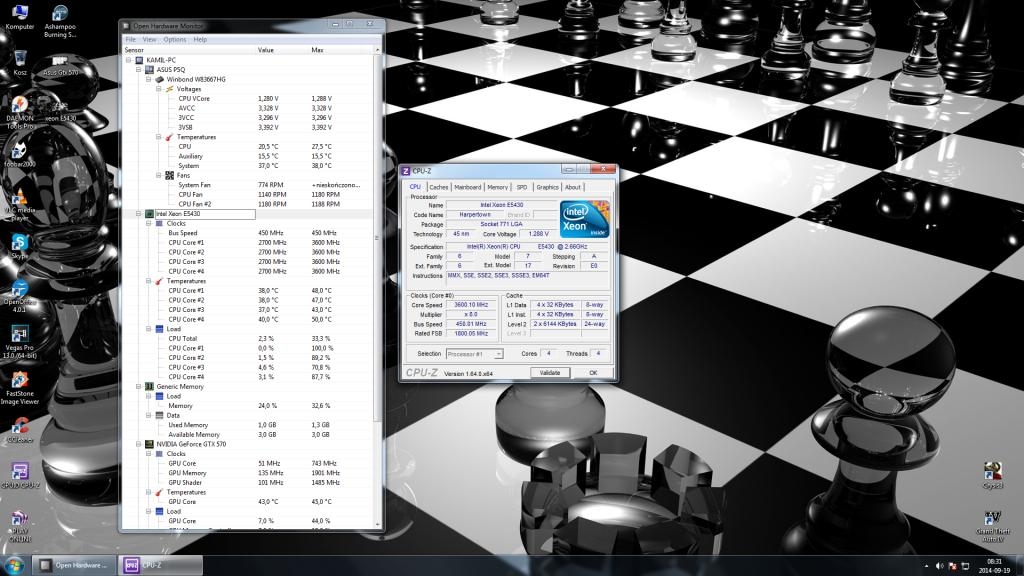Open the VLC media player desktop icon

[x=19, y=195]
